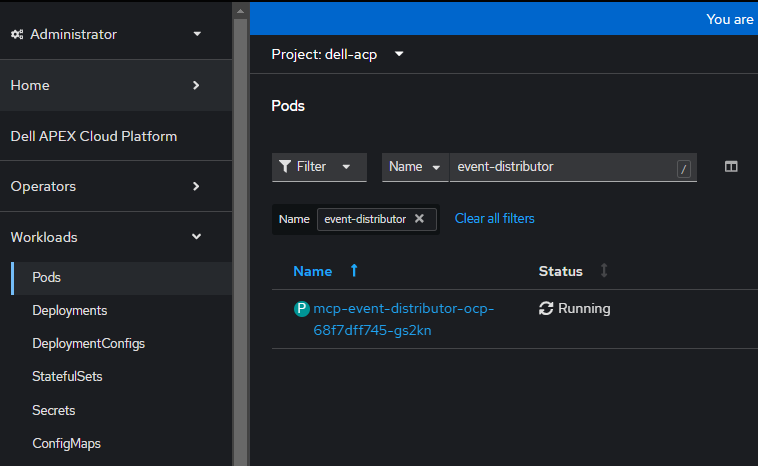Select Pods in the sidebar

(122, 278)
